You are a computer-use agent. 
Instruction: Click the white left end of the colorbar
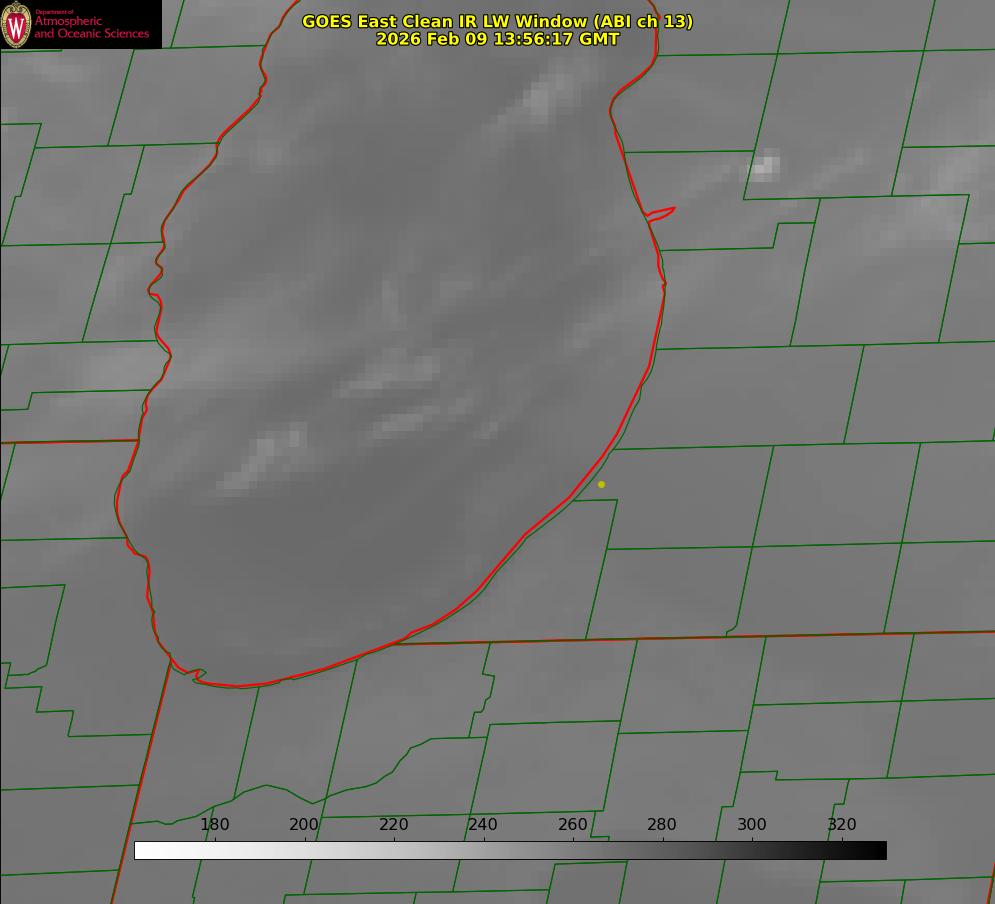click(142, 851)
